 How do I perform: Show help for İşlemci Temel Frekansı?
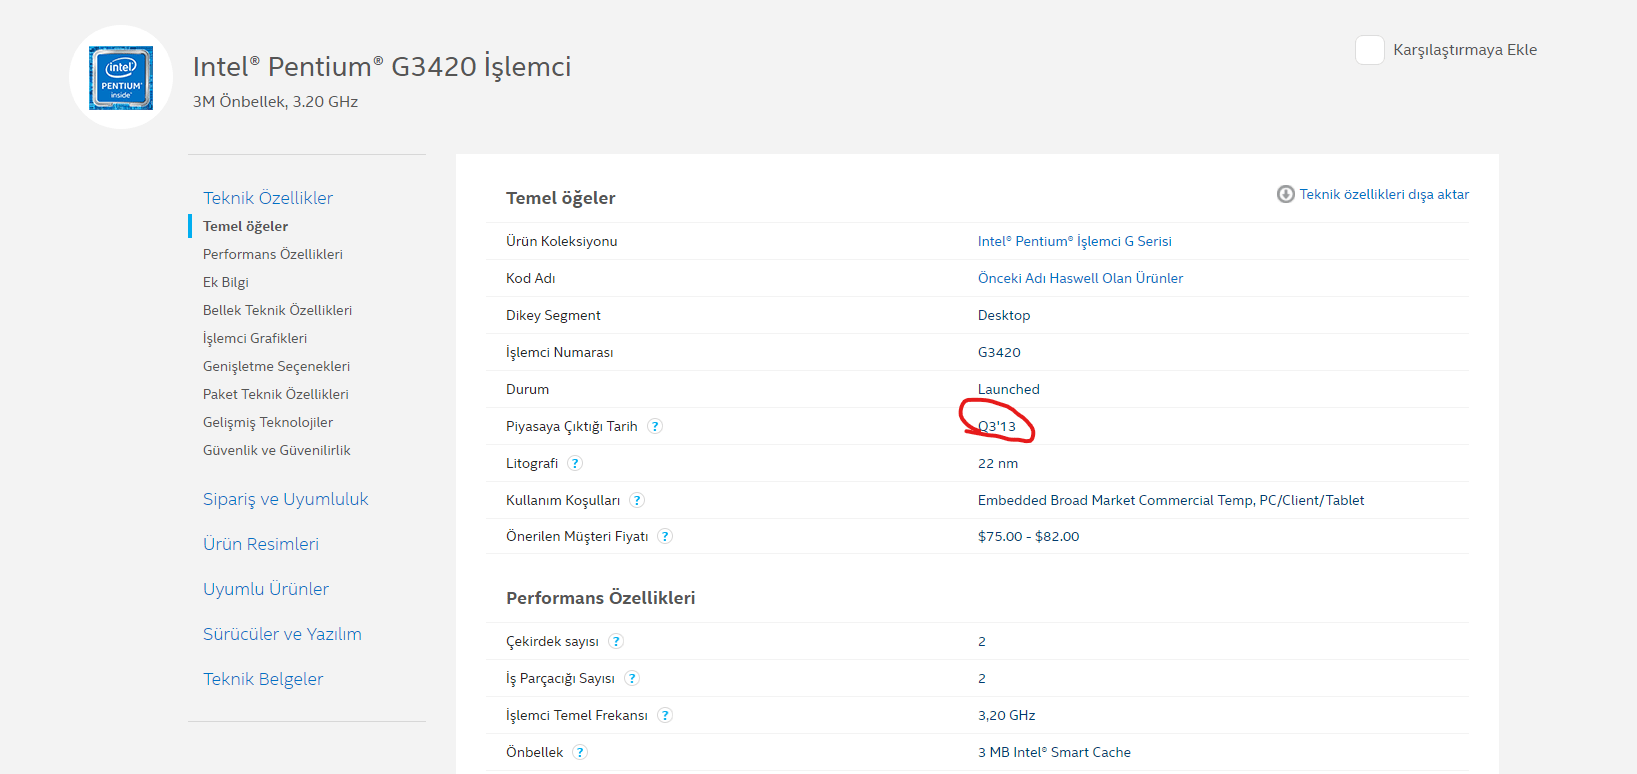tap(665, 715)
